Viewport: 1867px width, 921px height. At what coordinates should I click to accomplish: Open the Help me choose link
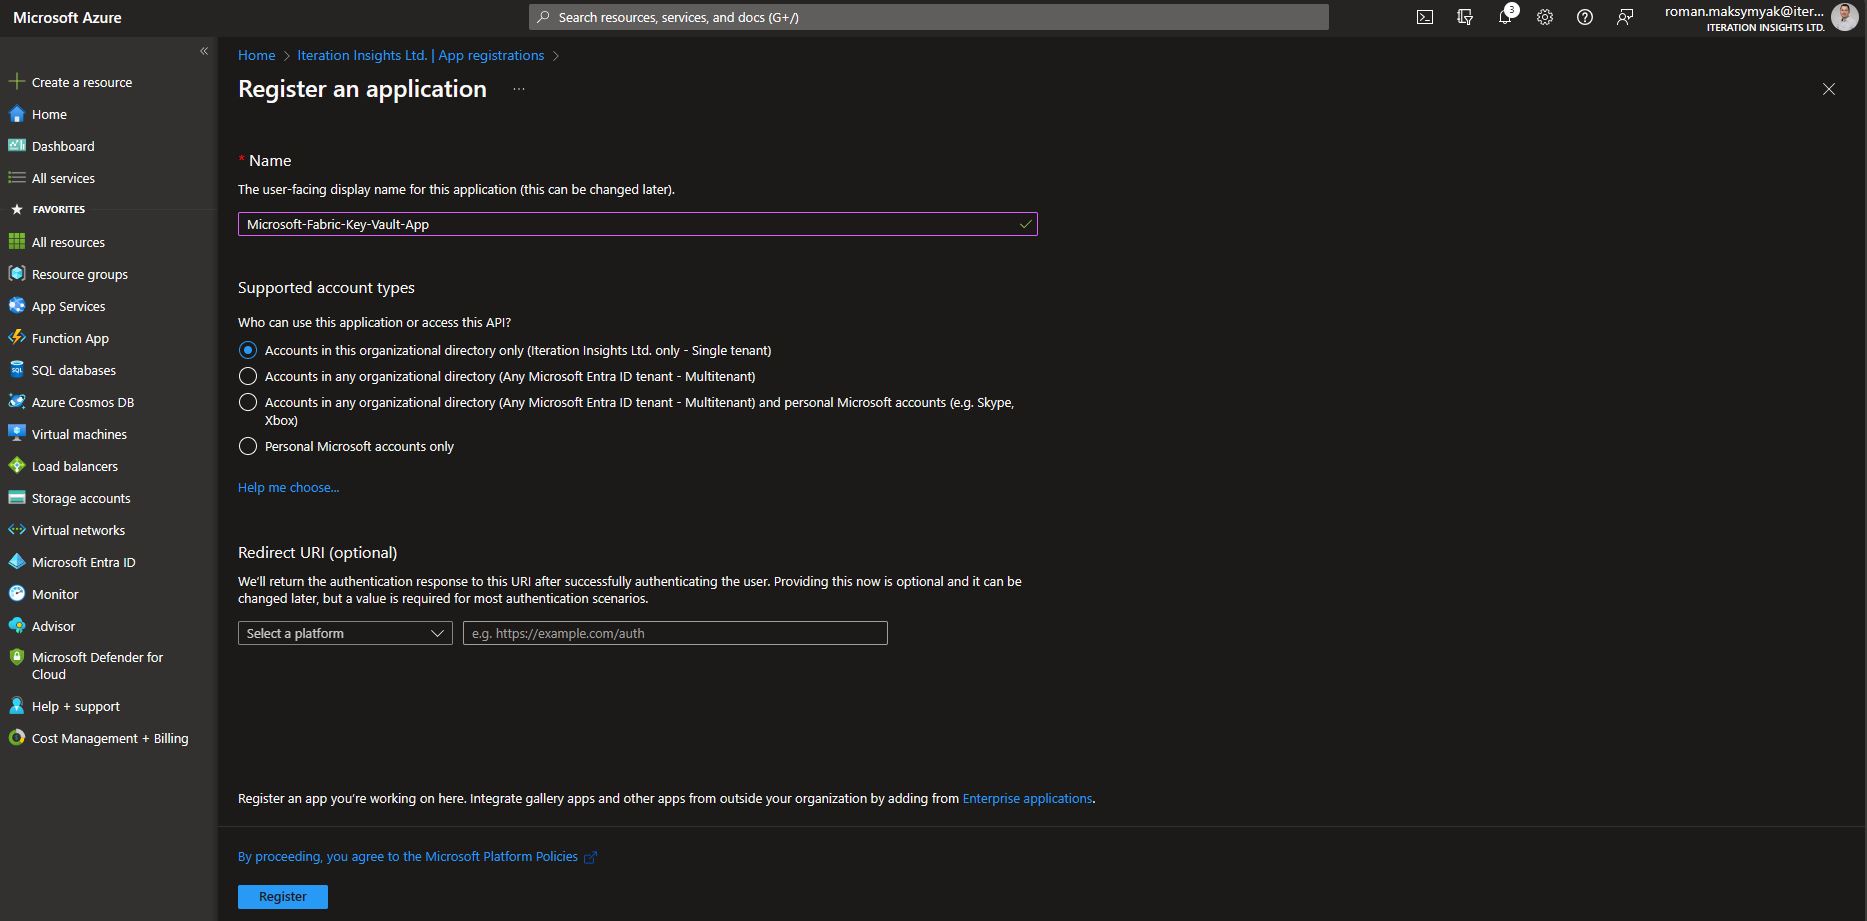(288, 487)
